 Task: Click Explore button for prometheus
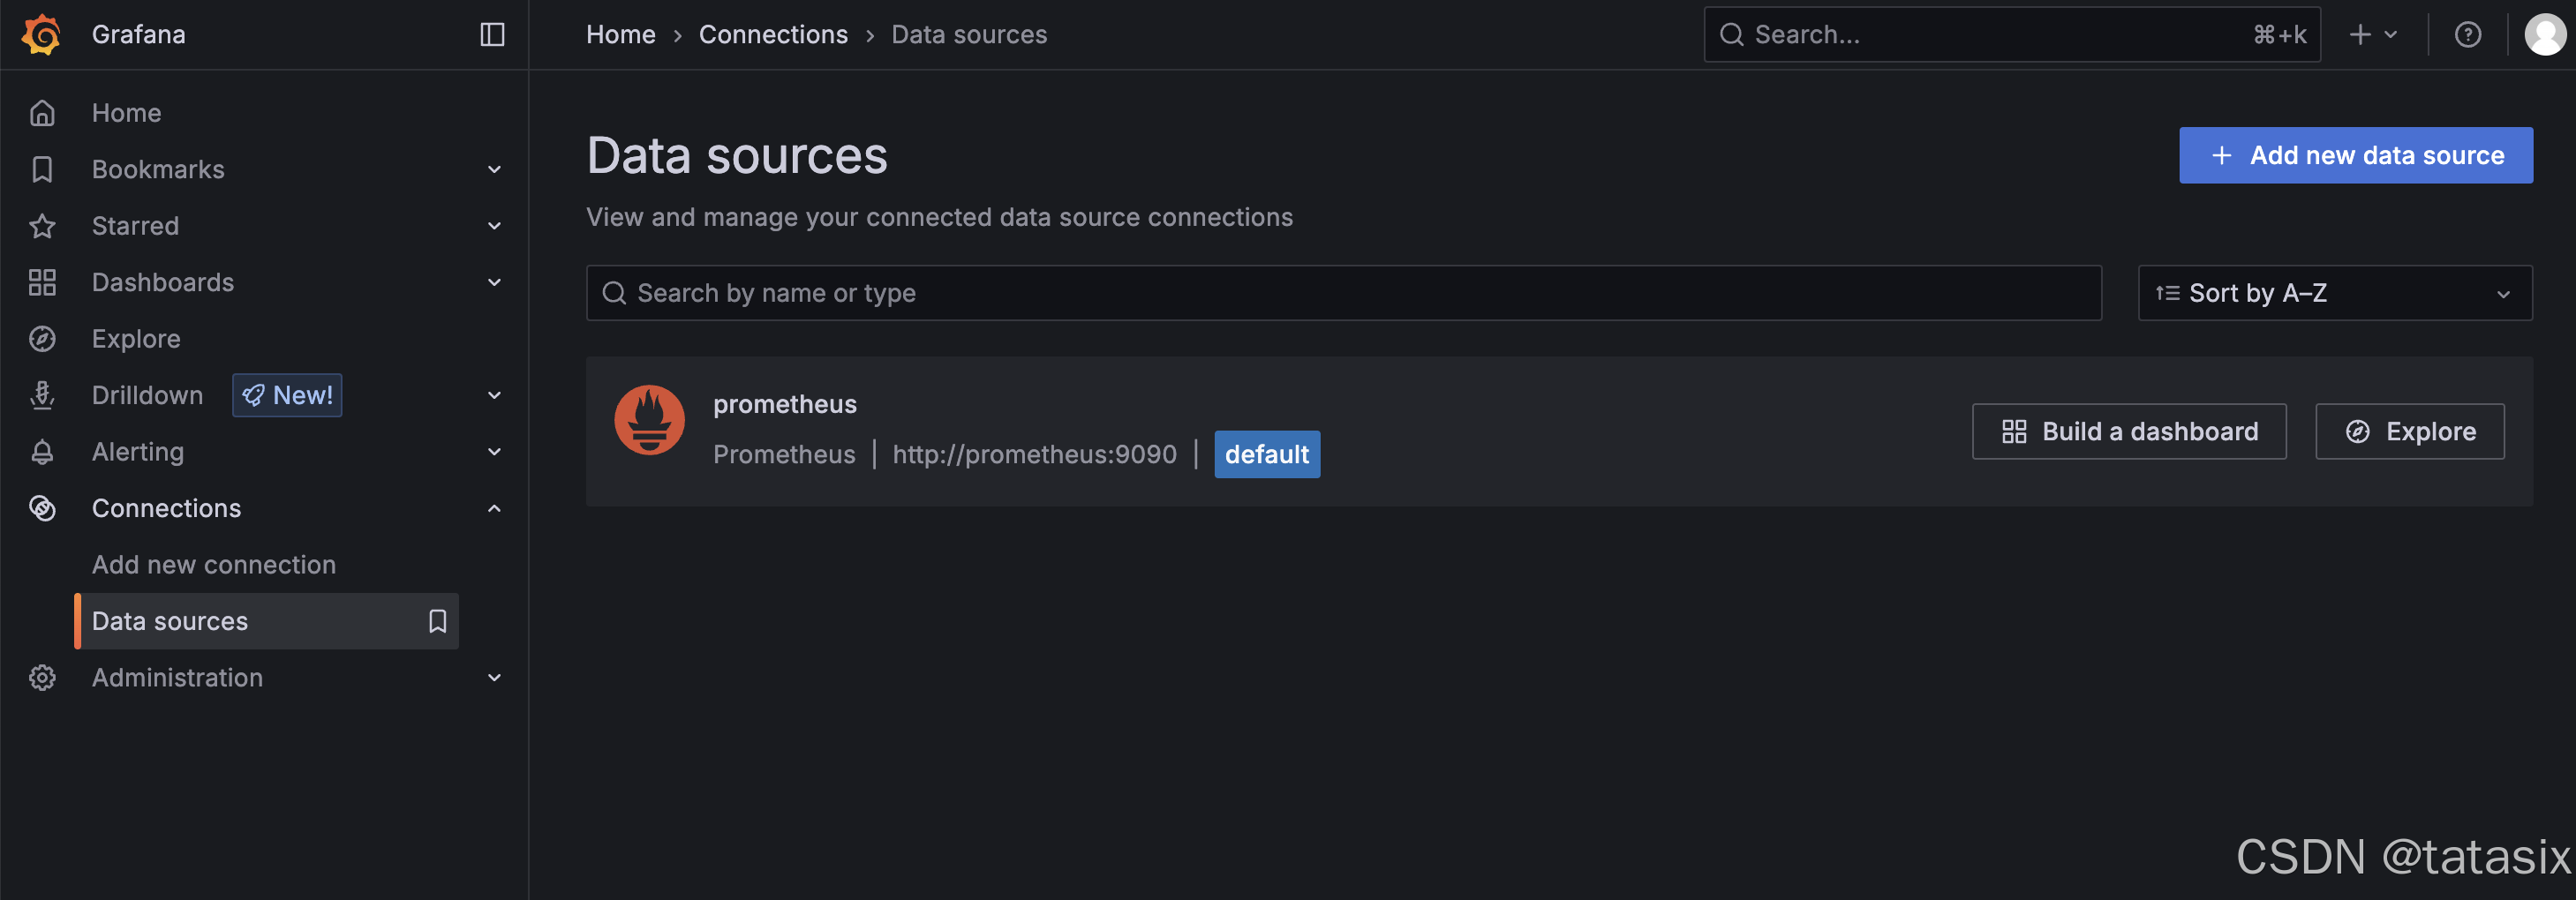point(2409,431)
